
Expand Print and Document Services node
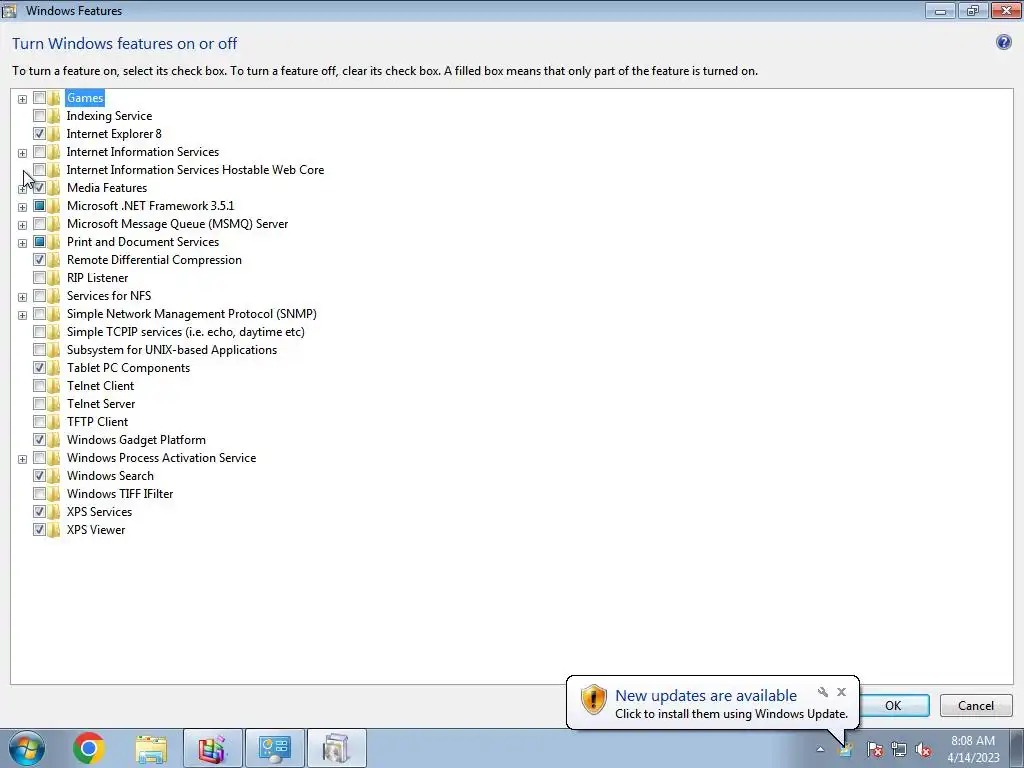[x=22, y=243]
